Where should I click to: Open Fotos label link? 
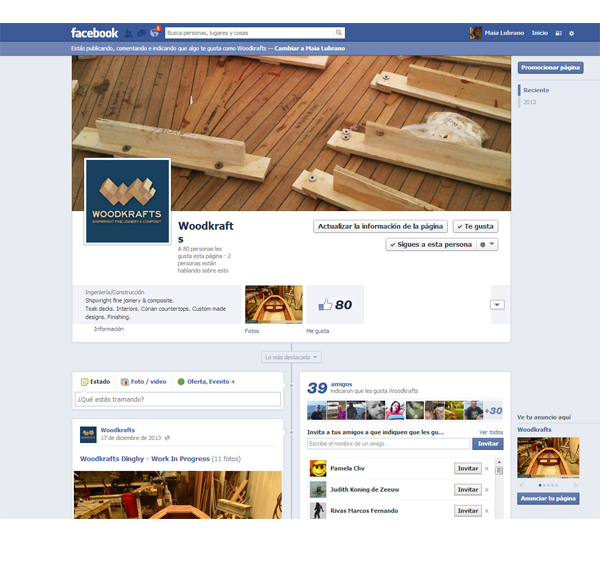click(x=252, y=331)
